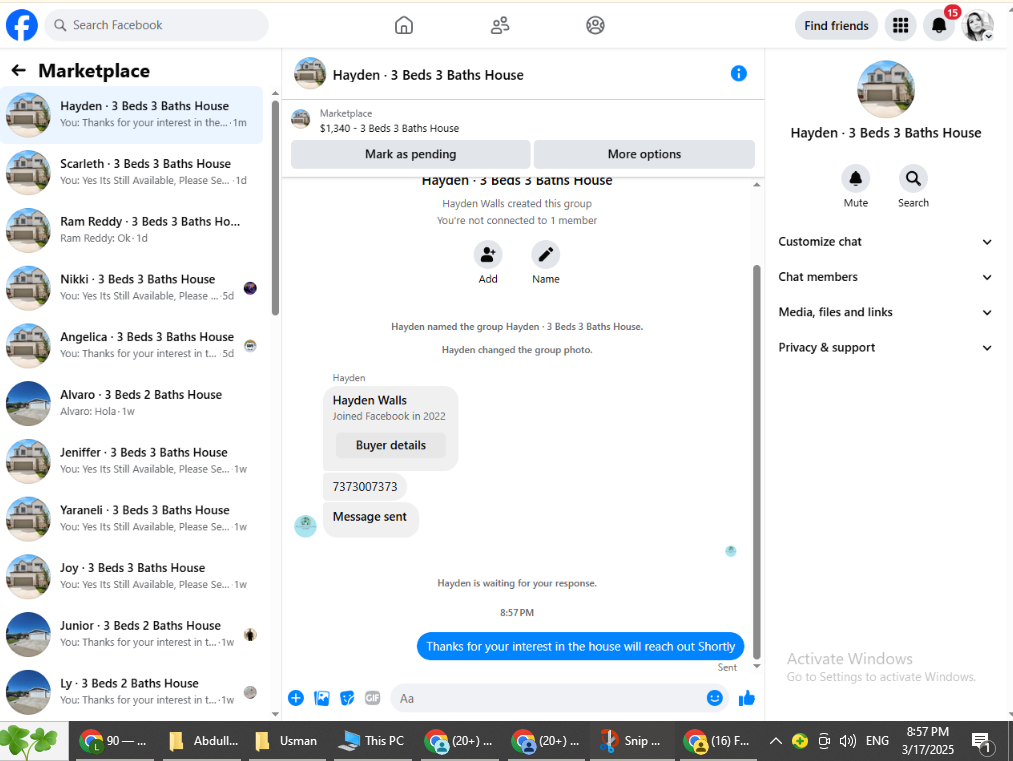Viewport: 1013px width, 761px height.
Task: Open Junior · 3 Beds 2 Baths chat
Action: [x=132, y=634]
